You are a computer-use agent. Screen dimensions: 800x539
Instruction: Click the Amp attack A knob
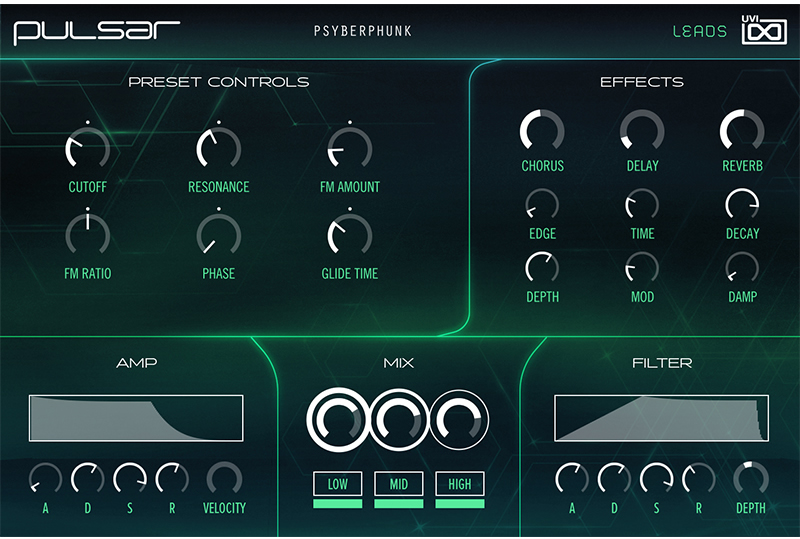45,479
